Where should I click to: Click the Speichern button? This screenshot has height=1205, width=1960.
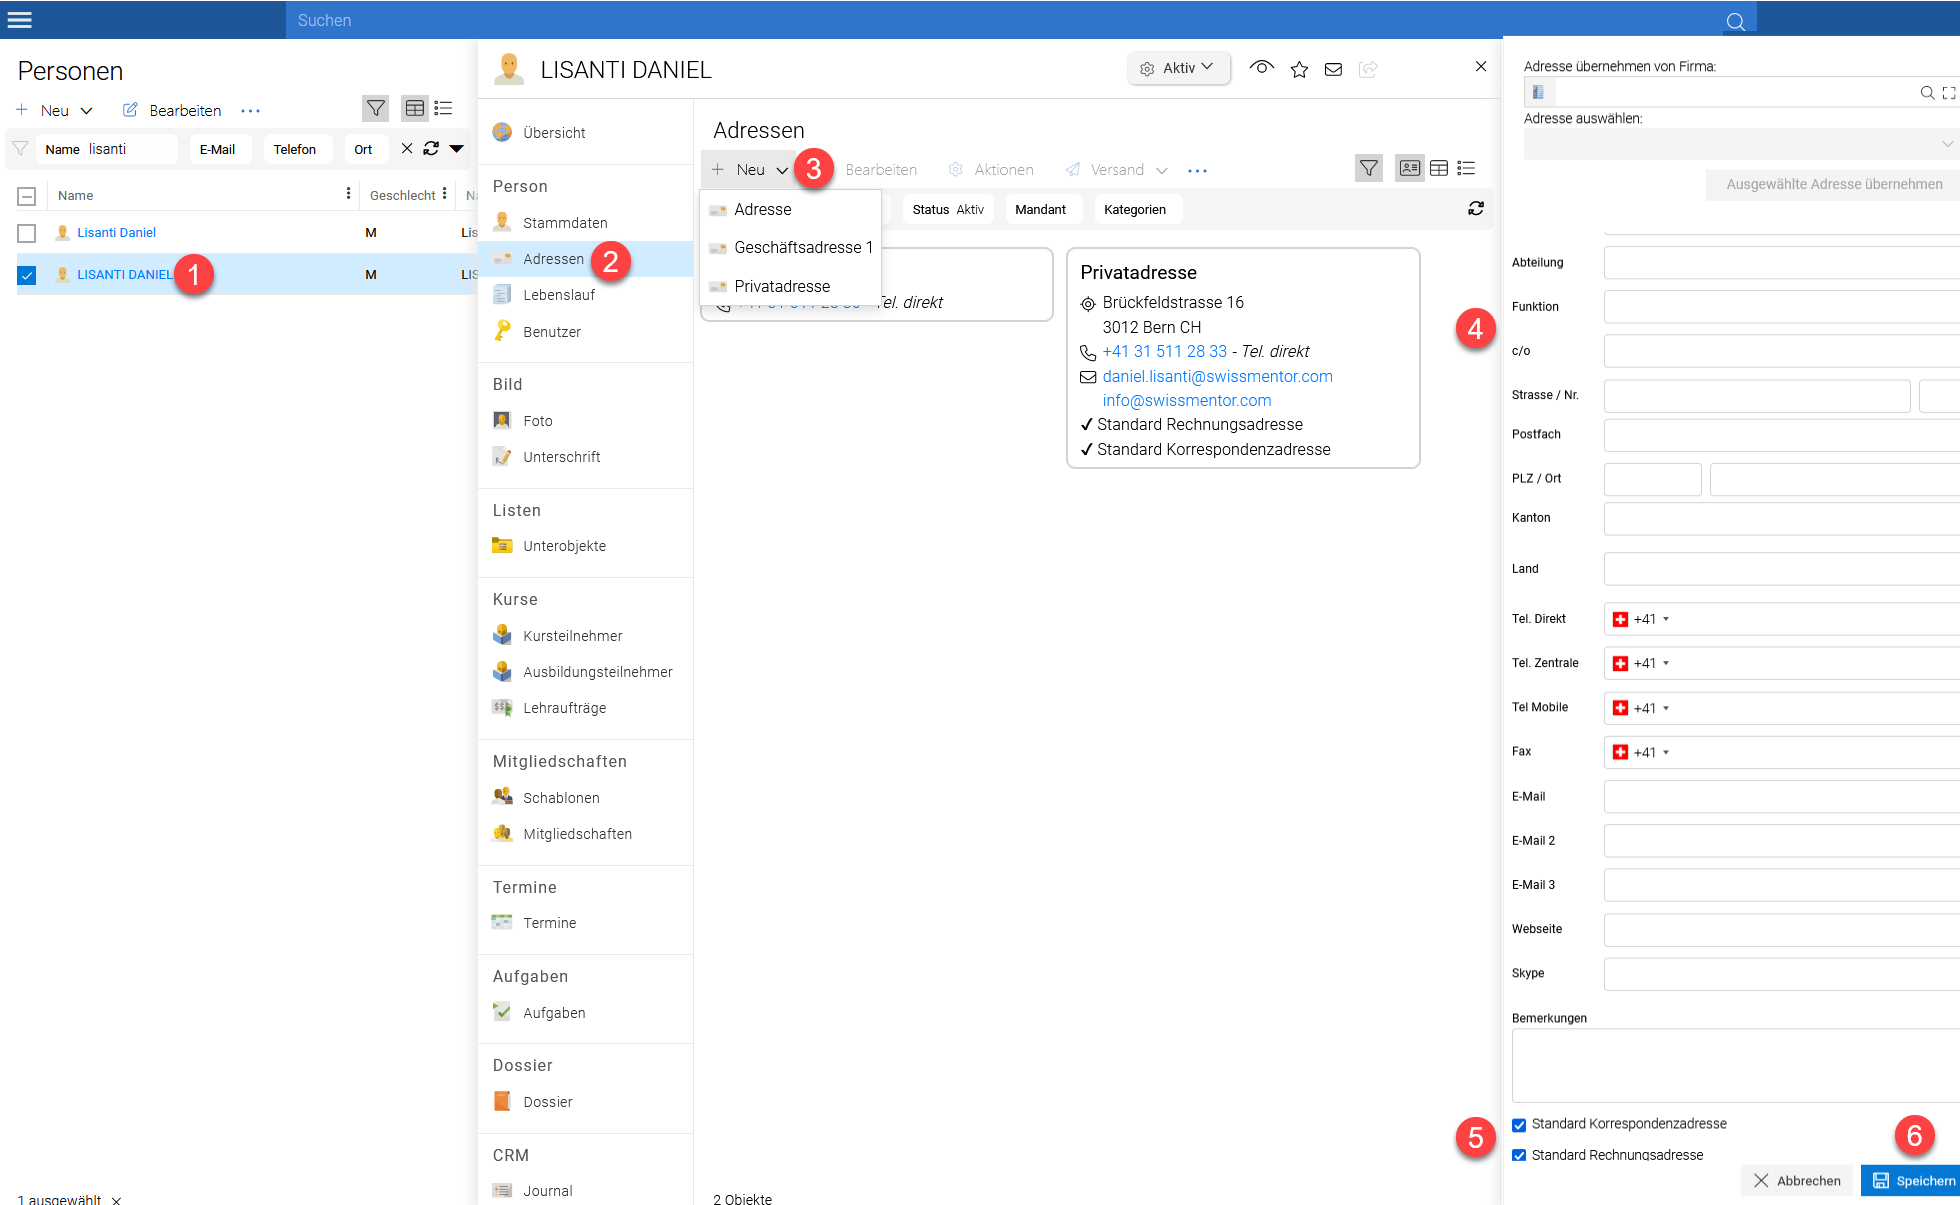(x=1911, y=1180)
